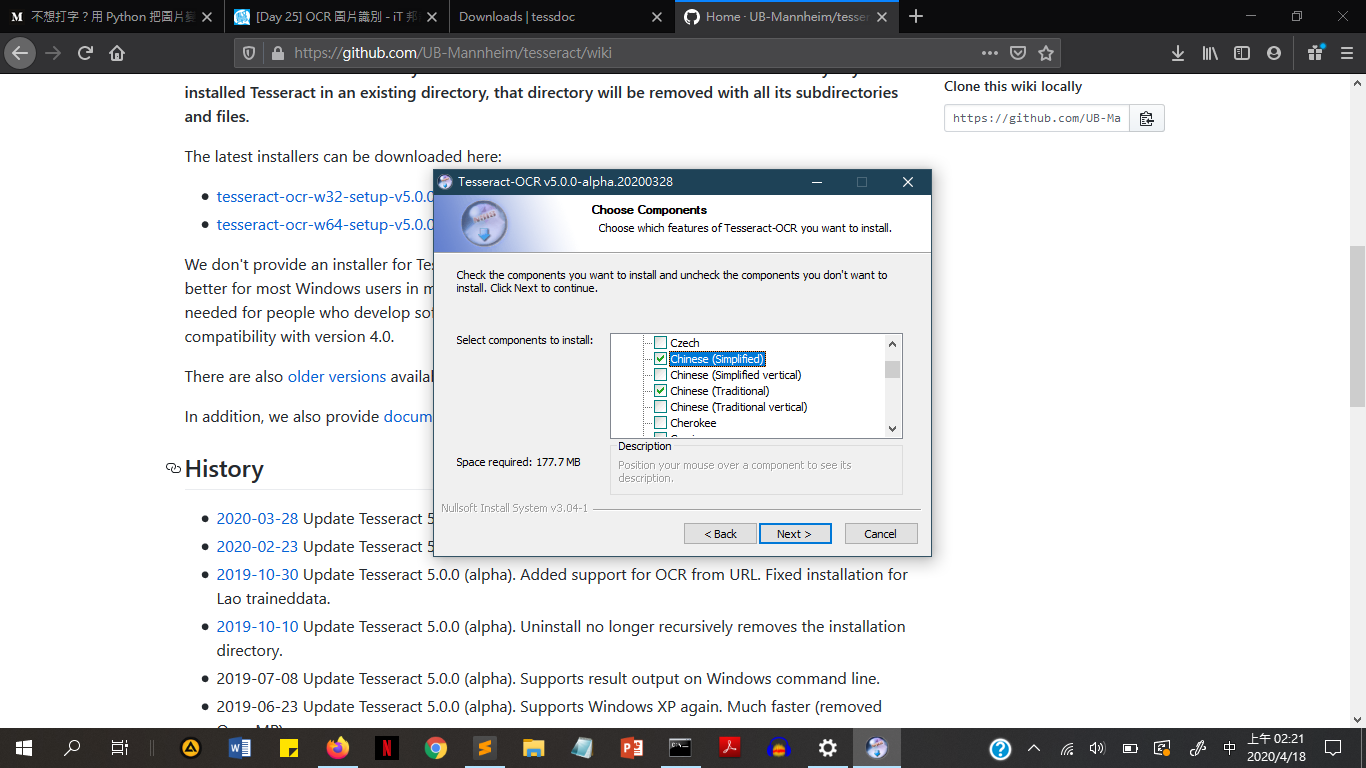The height and width of the screenshot is (768, 1366).
Task: Show hidden system tray icons
Action: [1034, 747]
